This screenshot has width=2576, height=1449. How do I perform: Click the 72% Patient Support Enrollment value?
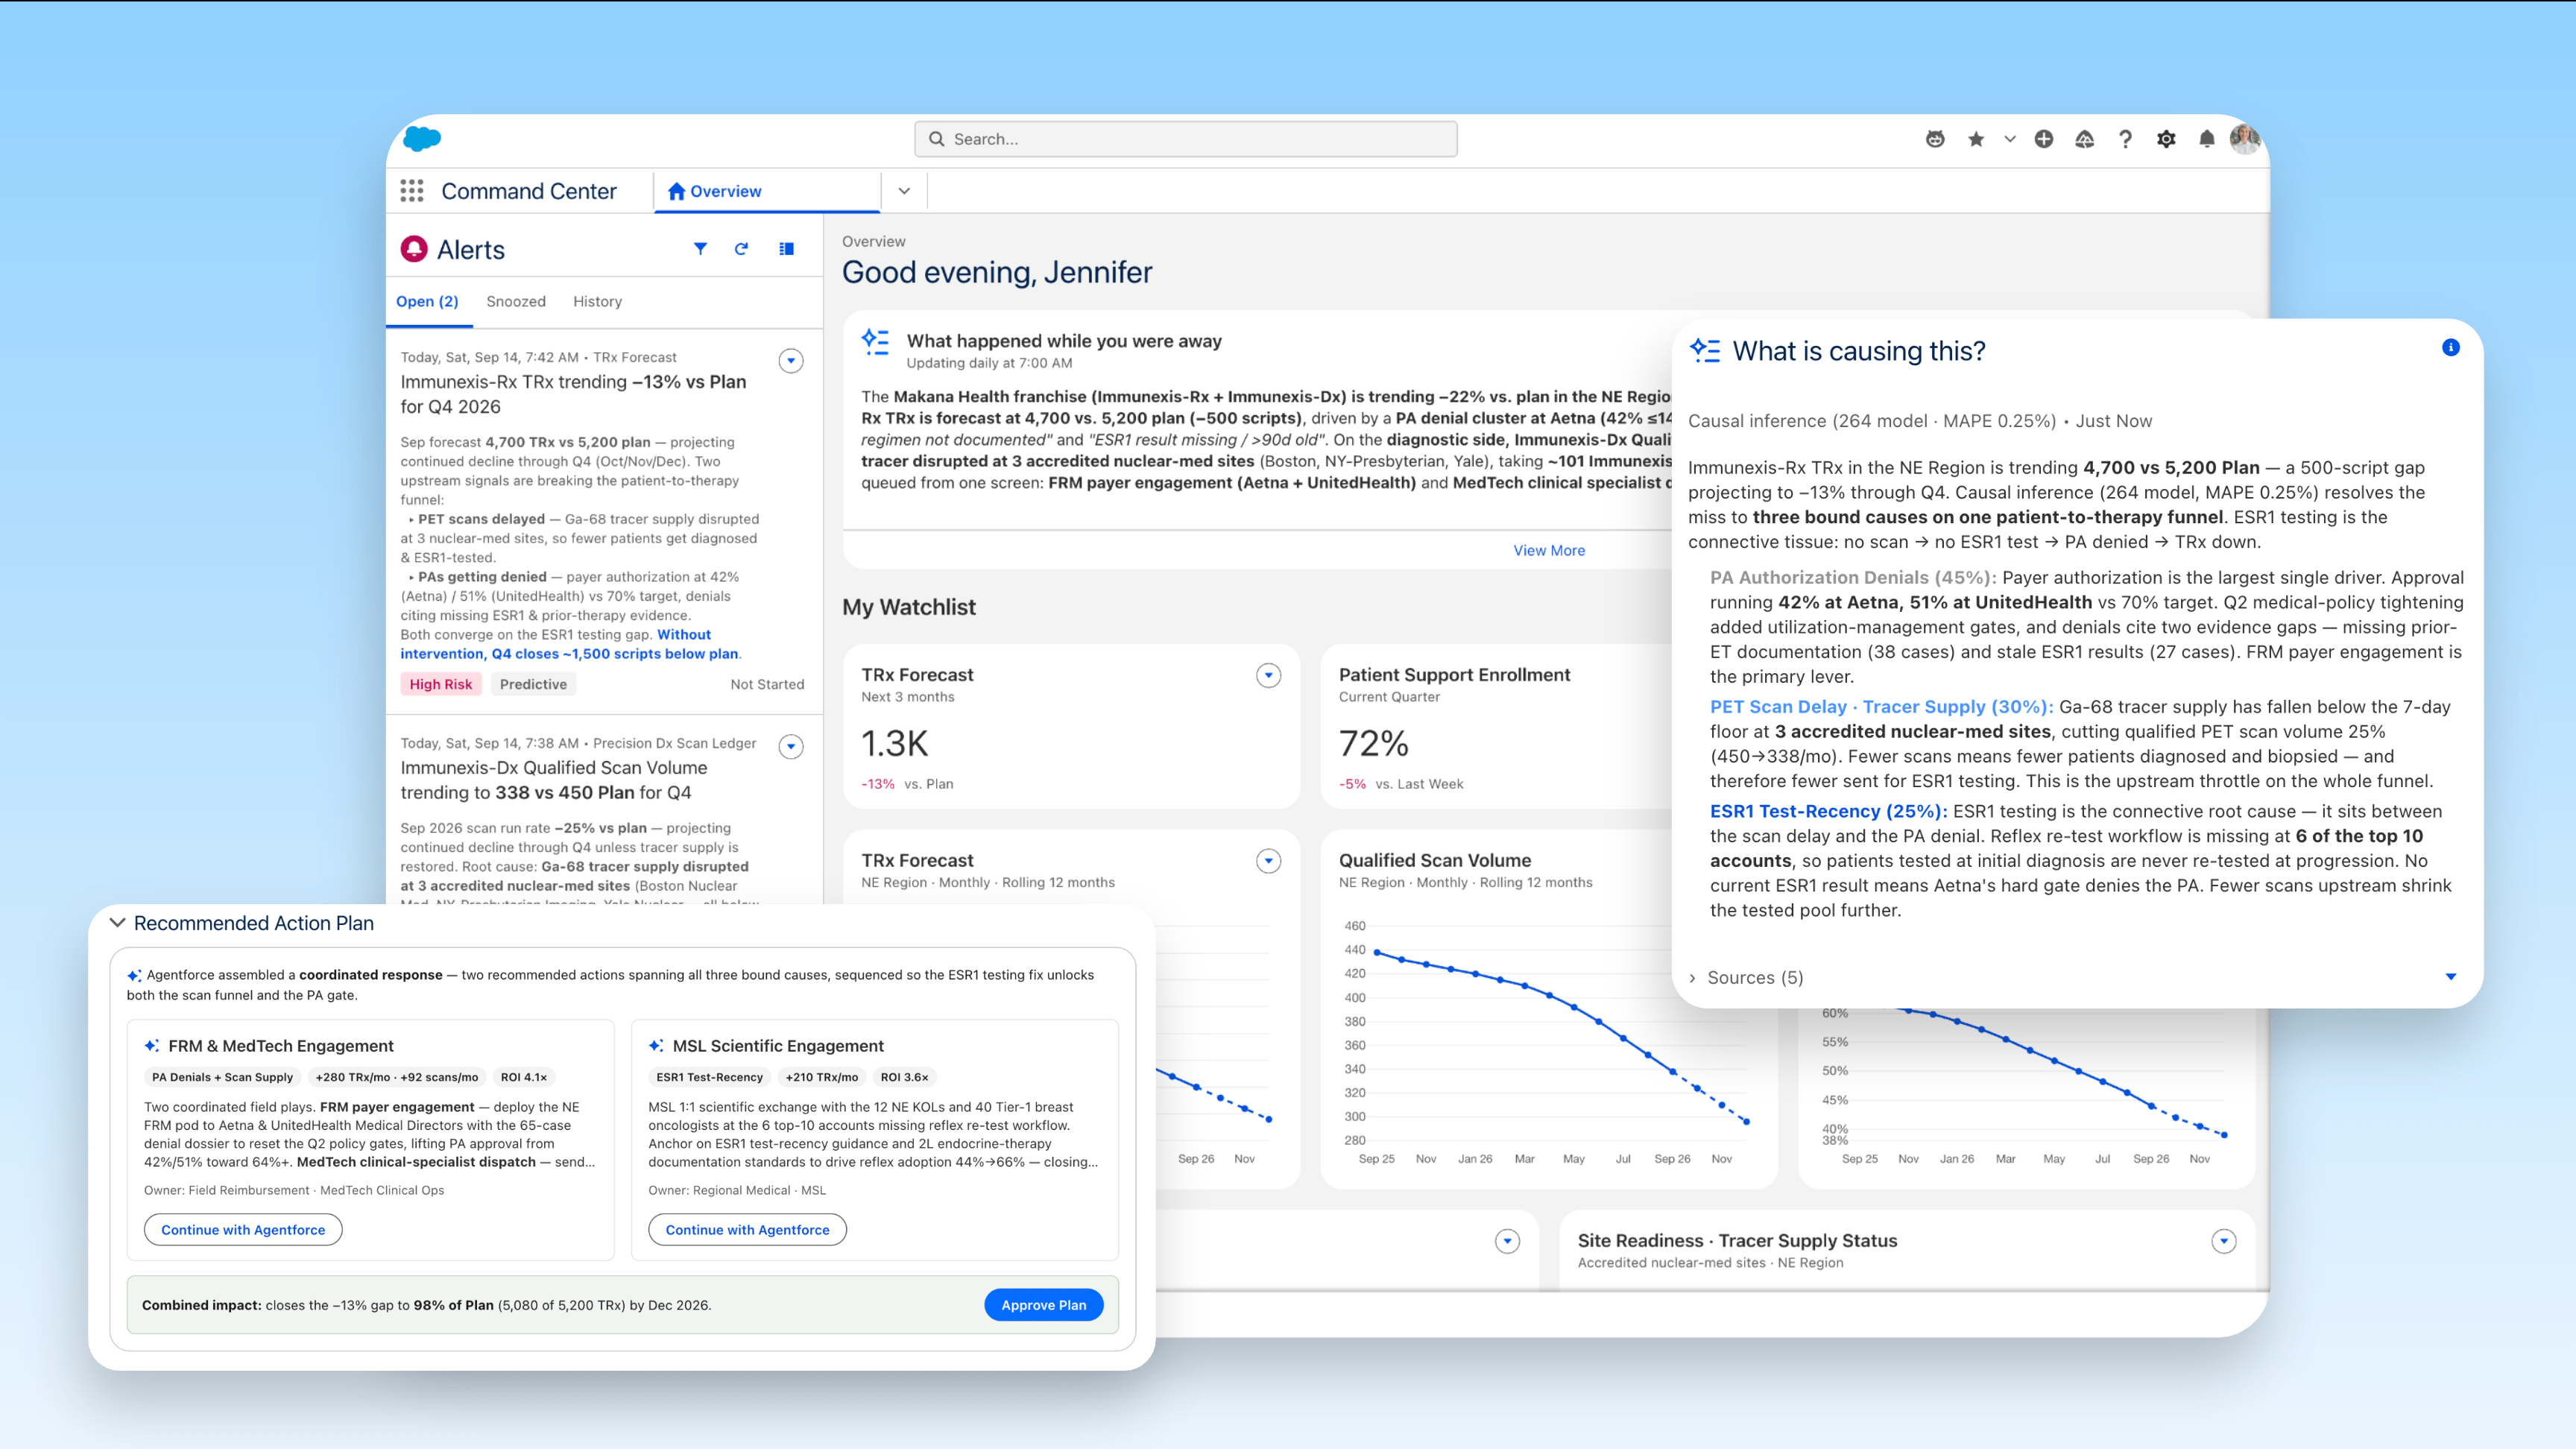click(1374, 744)
